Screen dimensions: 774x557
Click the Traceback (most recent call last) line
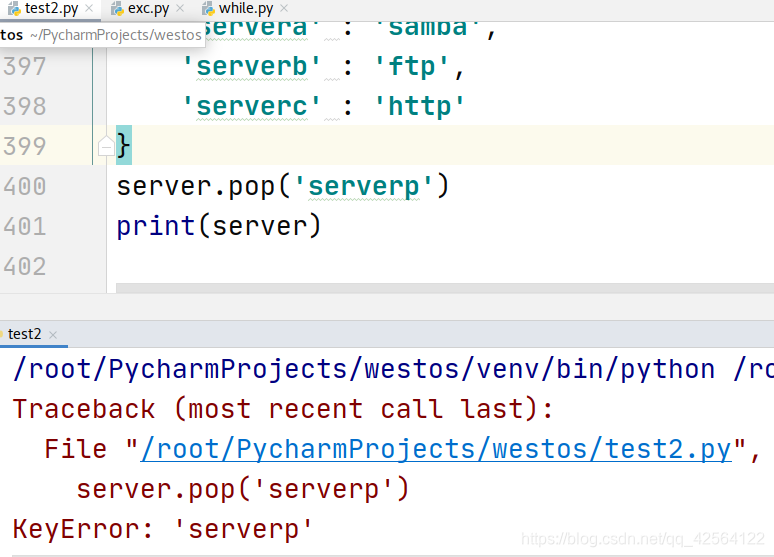(x=283, y=409)
